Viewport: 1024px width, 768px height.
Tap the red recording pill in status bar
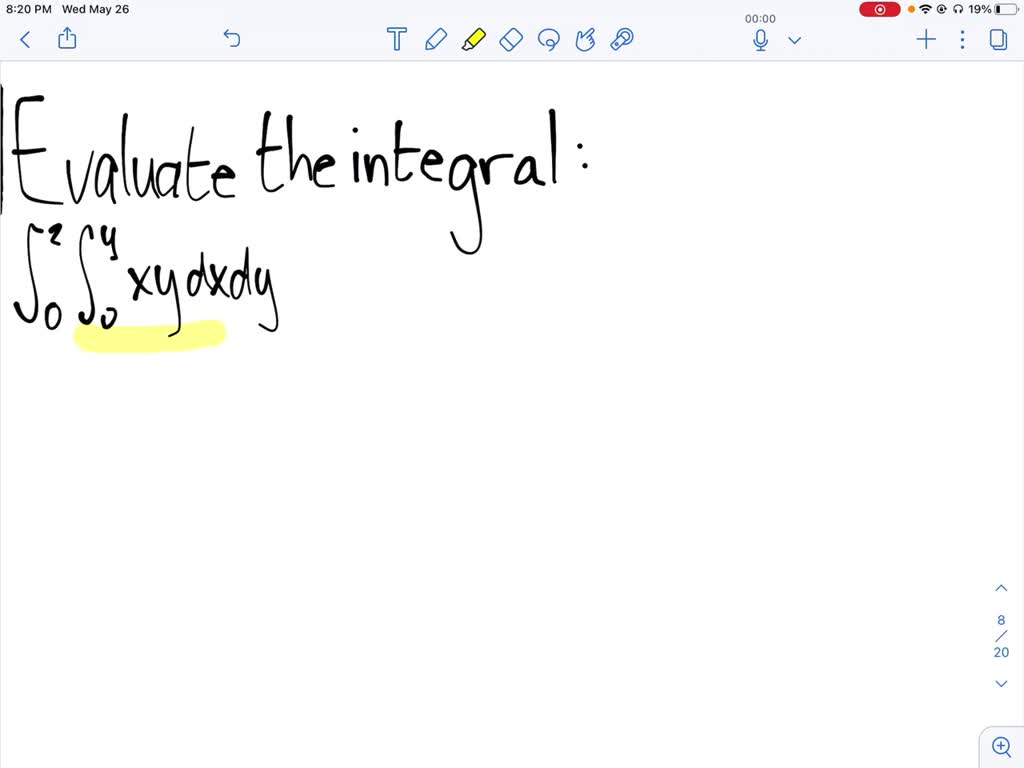point(879,9)
